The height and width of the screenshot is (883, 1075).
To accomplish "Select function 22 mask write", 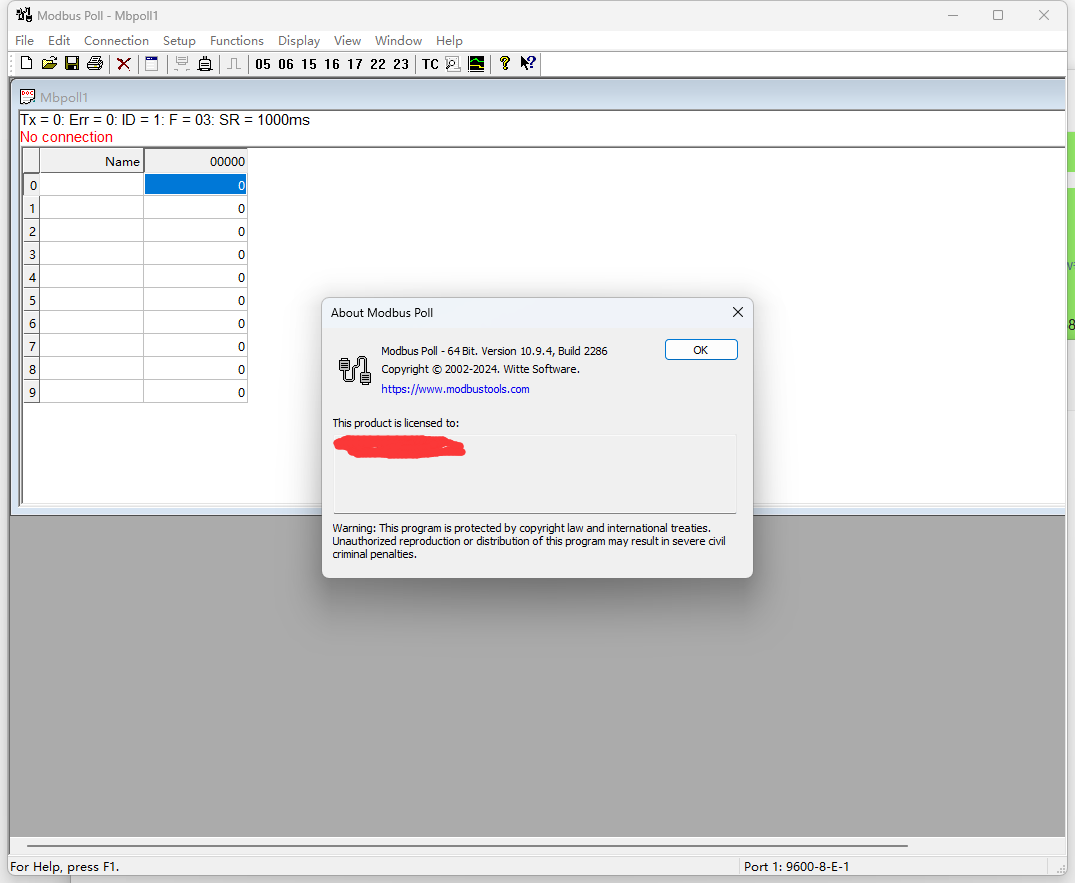I will click(378, 64).
